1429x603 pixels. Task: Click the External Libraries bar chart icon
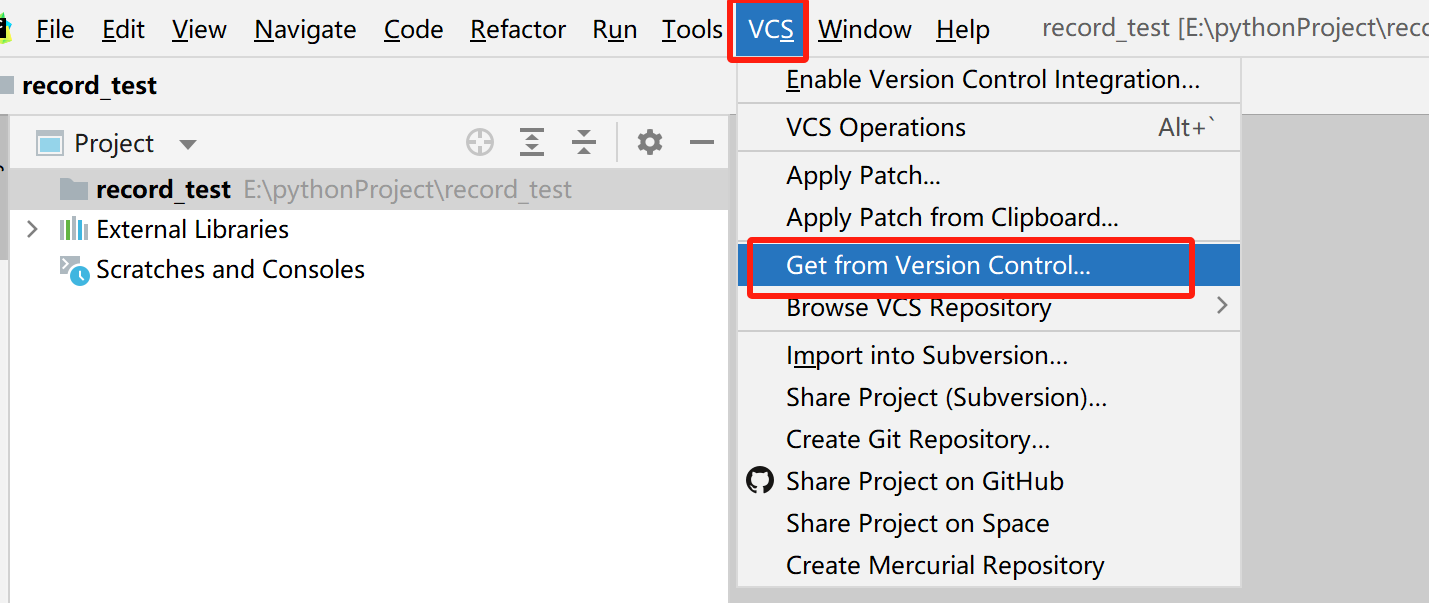pyautogui.click(x=73, y=229)
